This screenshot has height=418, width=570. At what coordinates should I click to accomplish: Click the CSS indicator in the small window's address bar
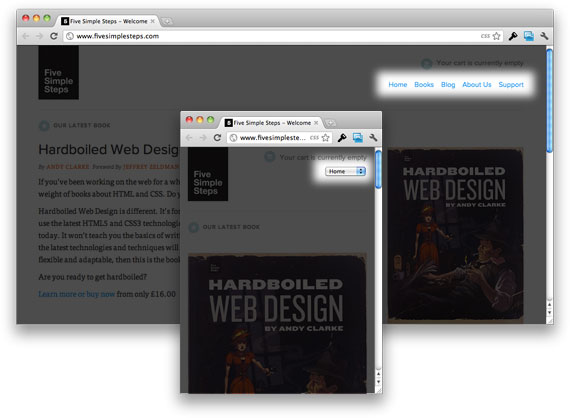coord(314,138)
